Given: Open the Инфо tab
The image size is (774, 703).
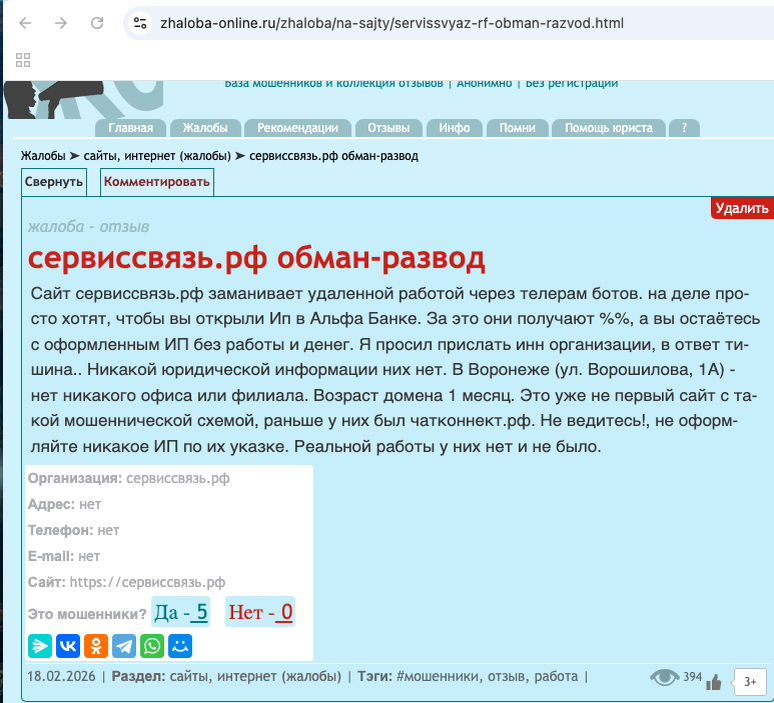Looking at the screenshot, I should [455, 128].
